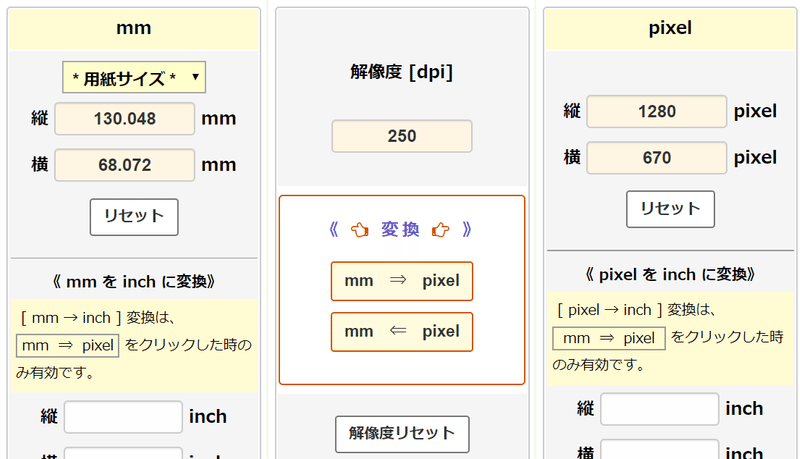Click the 《 mm を inch に変換》 heading
The image size is (800, 459).
[134, 282]
